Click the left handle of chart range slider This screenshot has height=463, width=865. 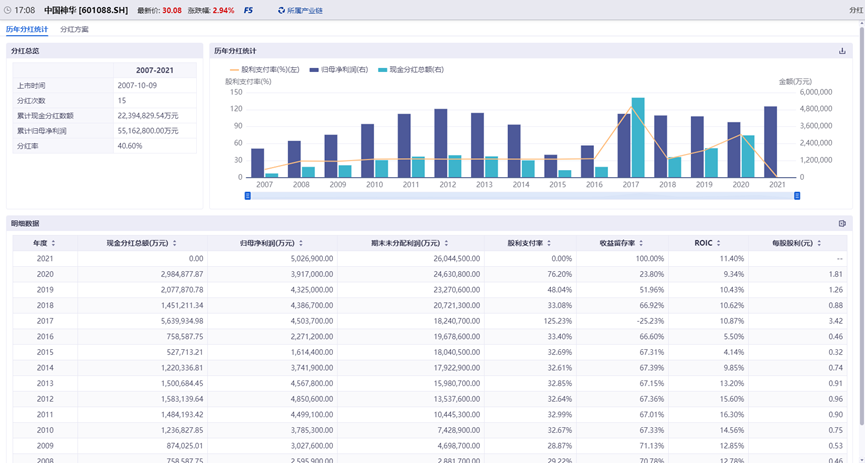point(247,196)
